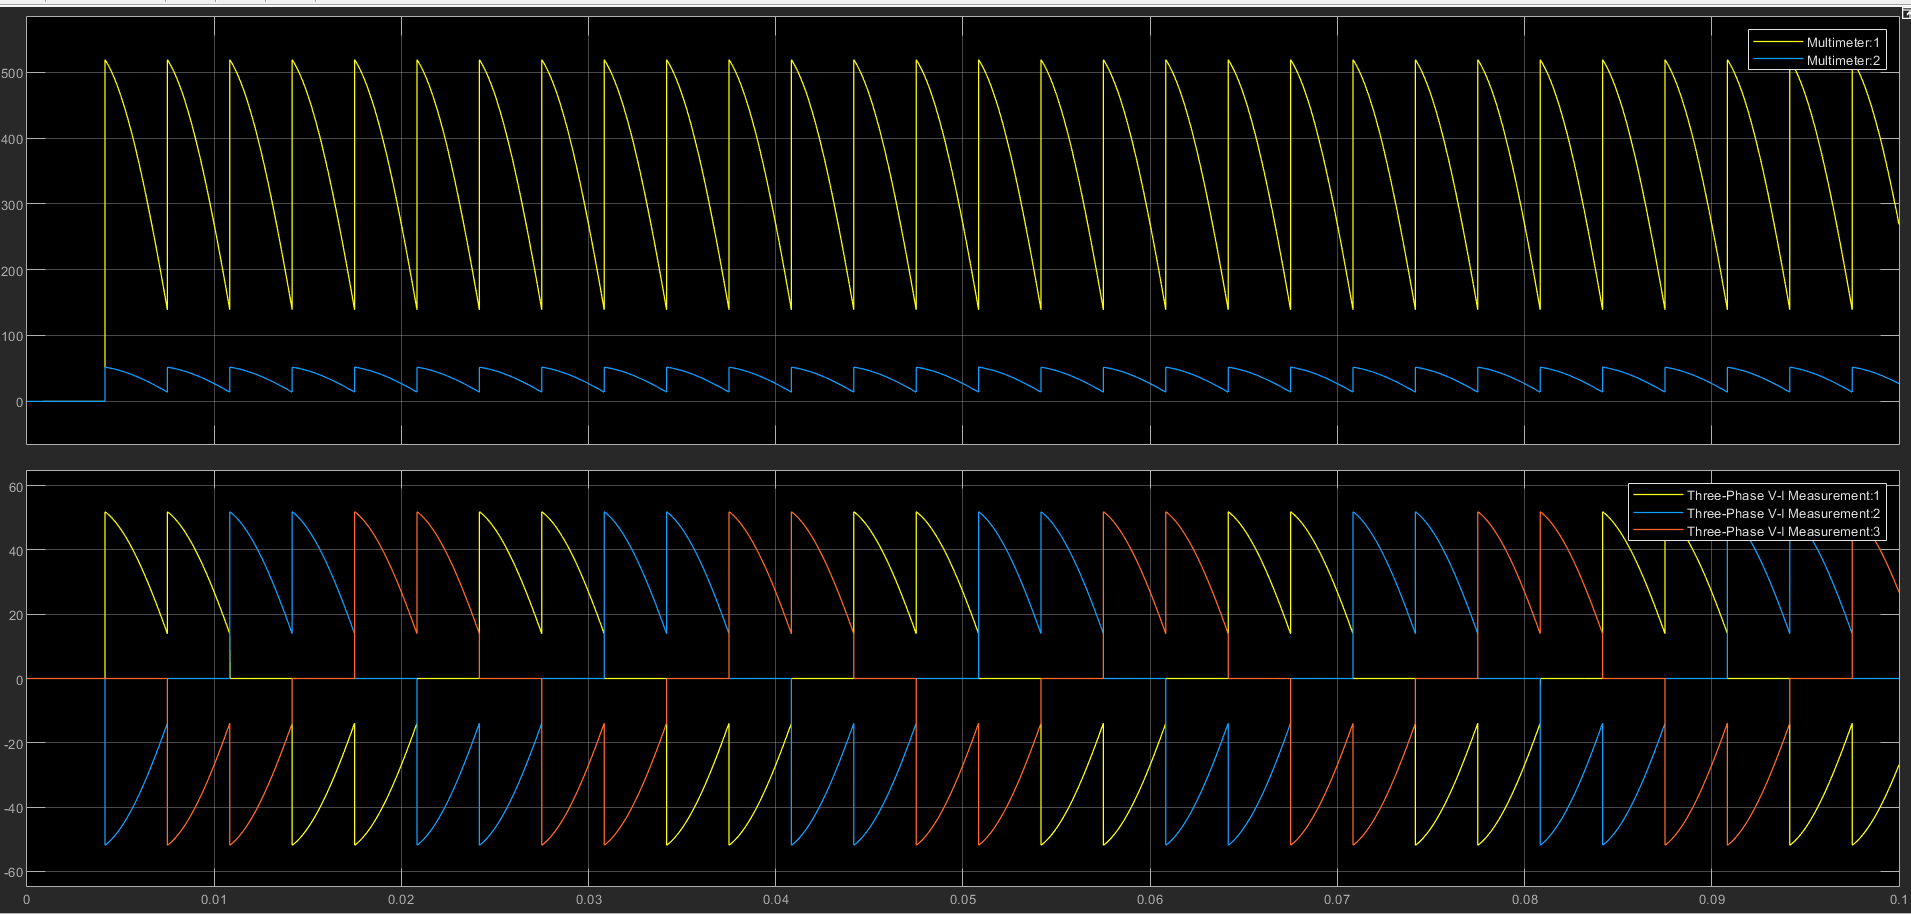Click the maximize axes icon at top-right corner
This screenshot has height=915, width=1911.
point(1905,13)
